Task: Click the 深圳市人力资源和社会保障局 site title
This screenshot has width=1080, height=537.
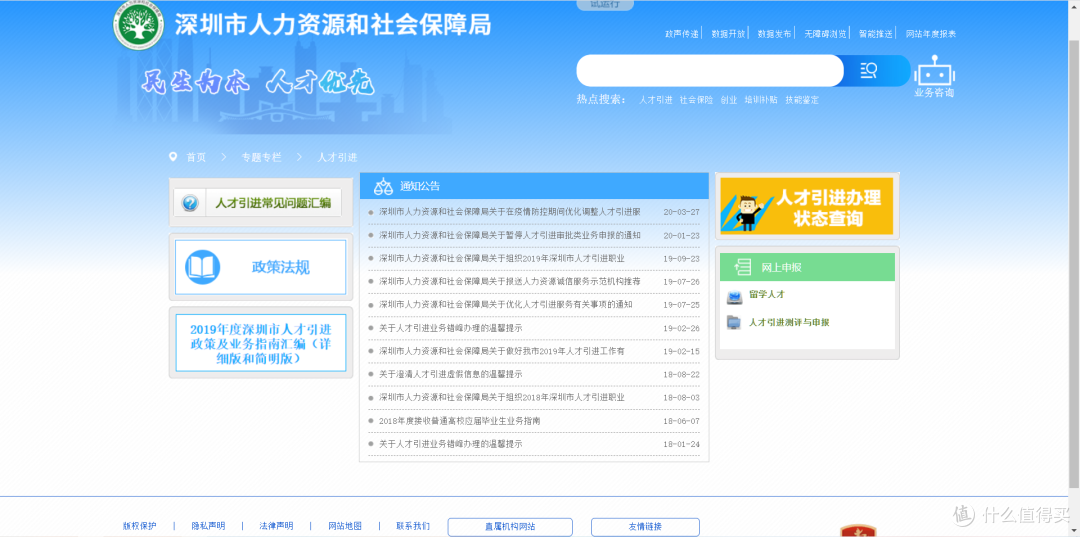Action: coord(333,25)
